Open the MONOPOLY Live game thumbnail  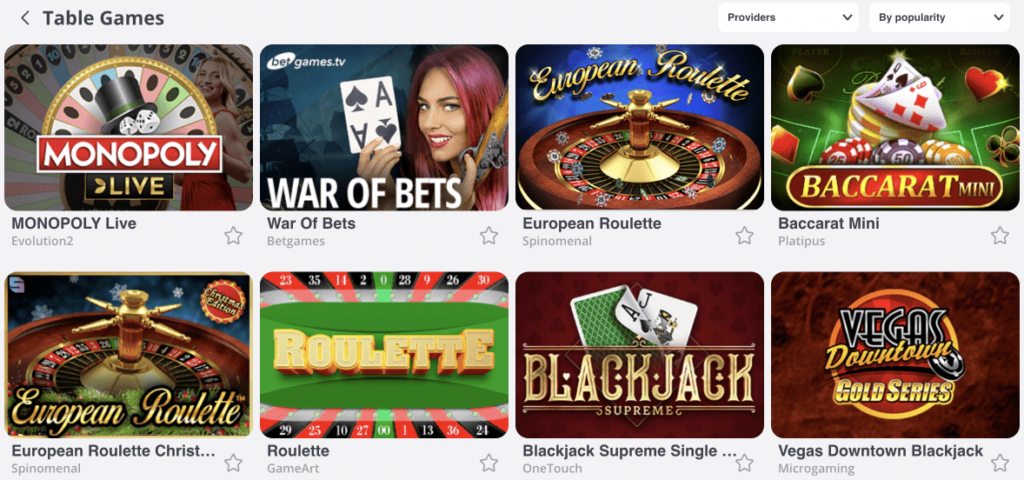[x=129, y=127]
